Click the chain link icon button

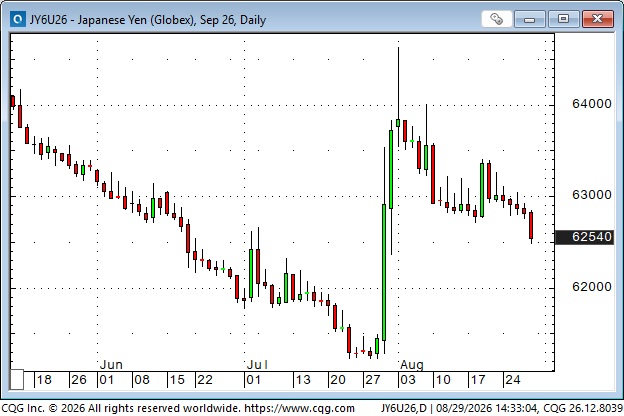496,19
